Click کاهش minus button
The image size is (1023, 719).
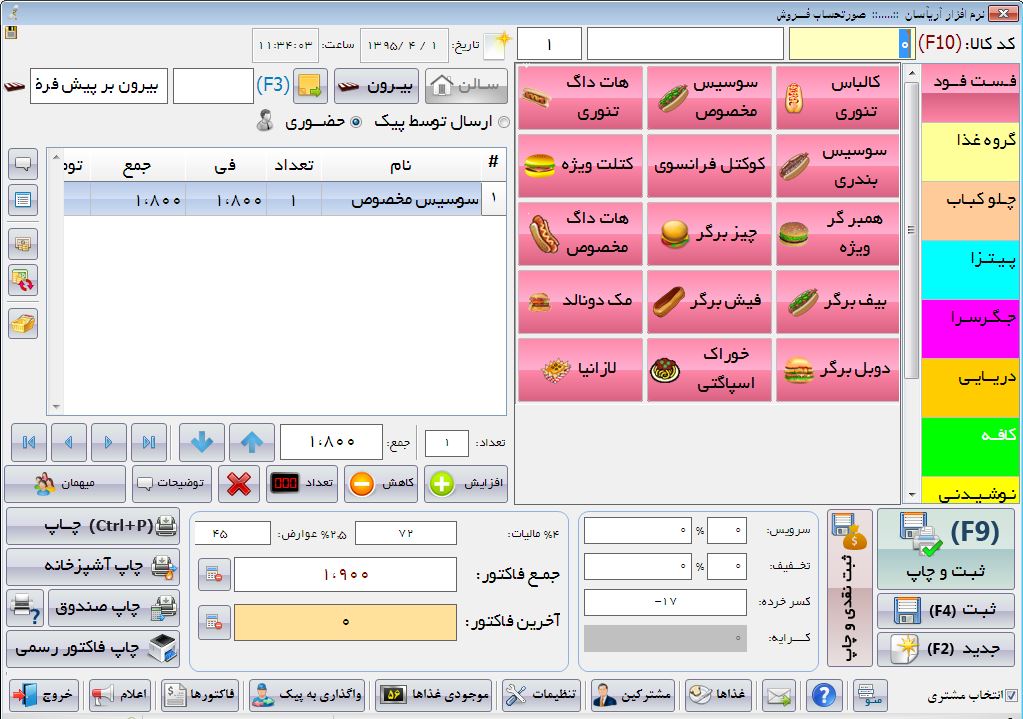[381, 483]
